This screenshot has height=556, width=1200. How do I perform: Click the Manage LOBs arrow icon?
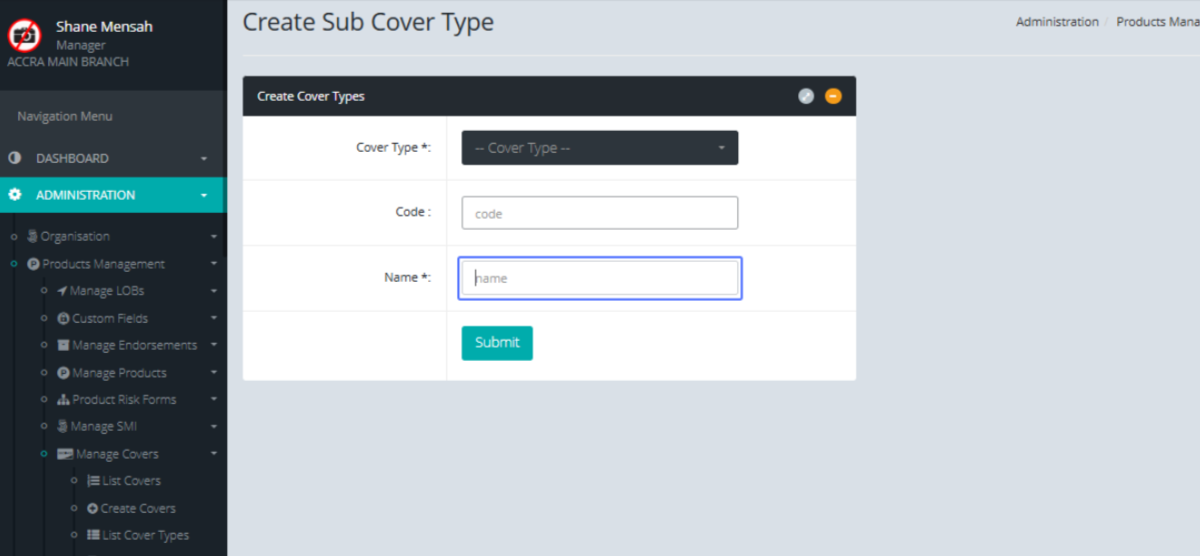pyautogui.click(x=62, y=291)
